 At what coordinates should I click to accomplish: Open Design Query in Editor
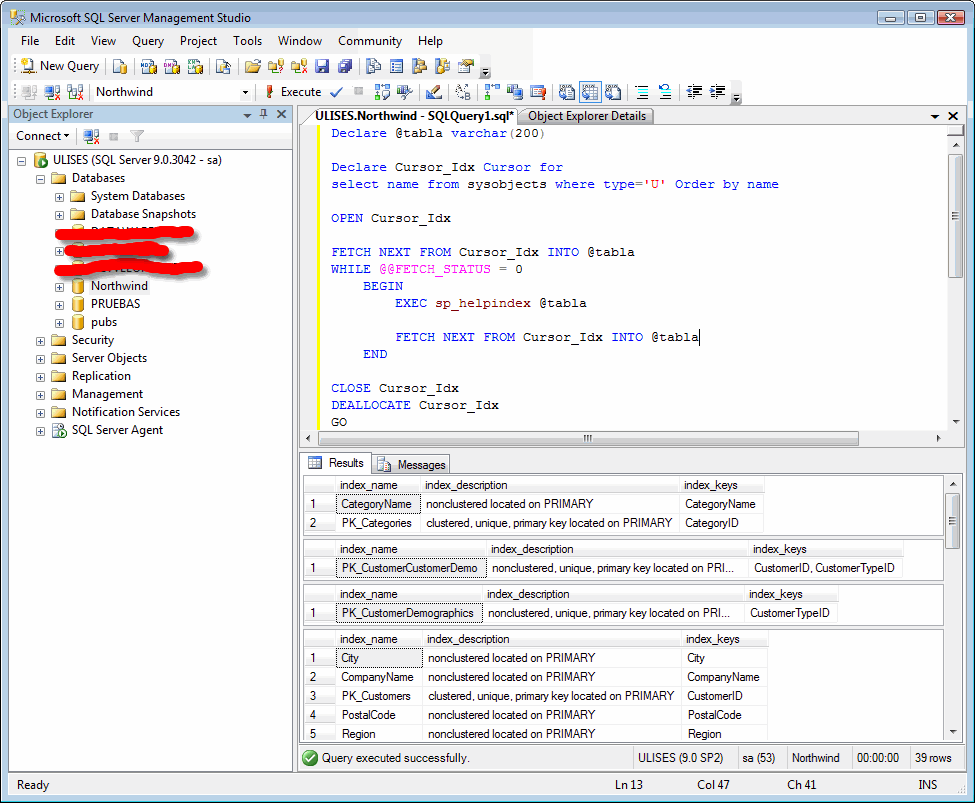(x=434, y=92)
